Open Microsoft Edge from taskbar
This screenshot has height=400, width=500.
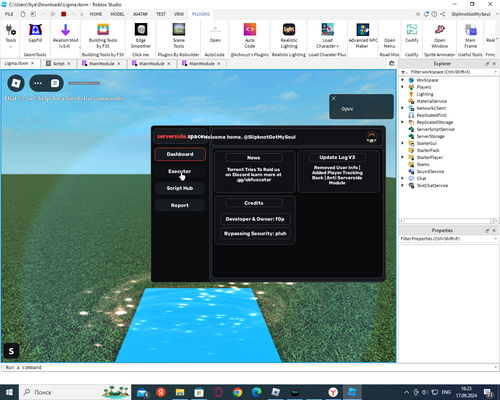[x=256, y=392]
